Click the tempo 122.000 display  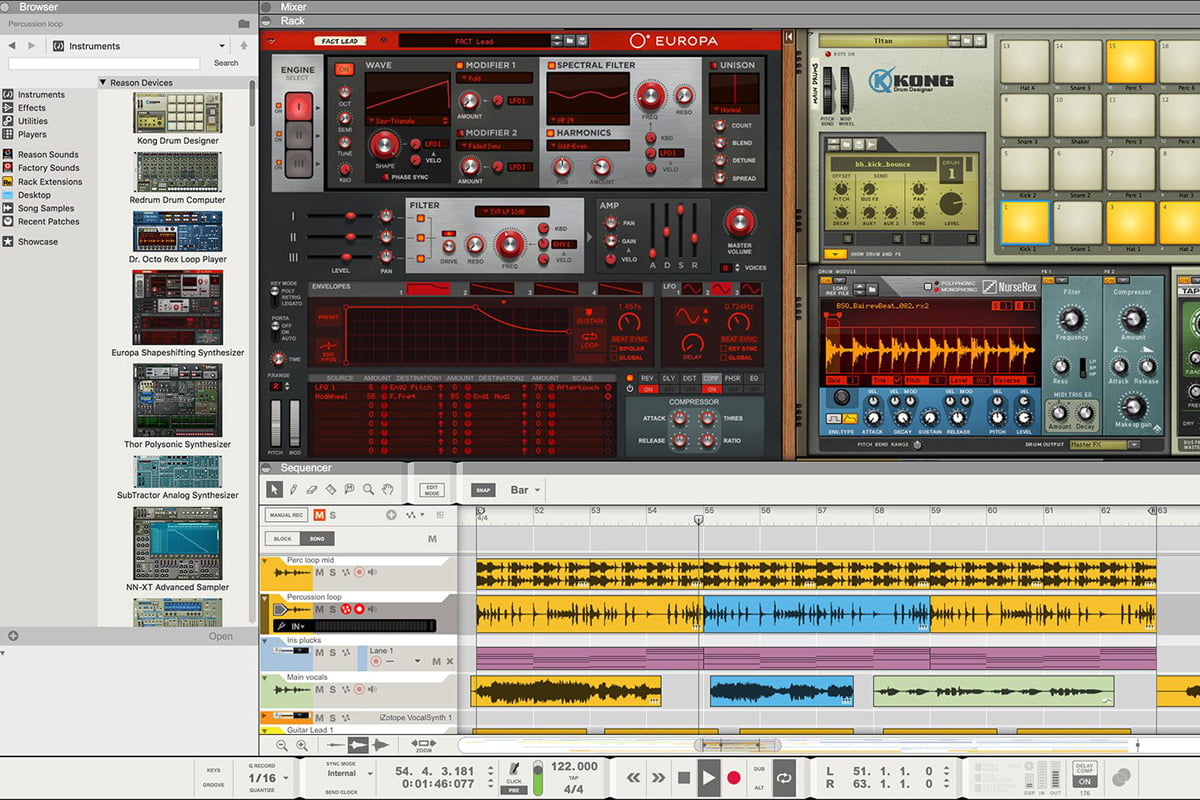point(574,767)
